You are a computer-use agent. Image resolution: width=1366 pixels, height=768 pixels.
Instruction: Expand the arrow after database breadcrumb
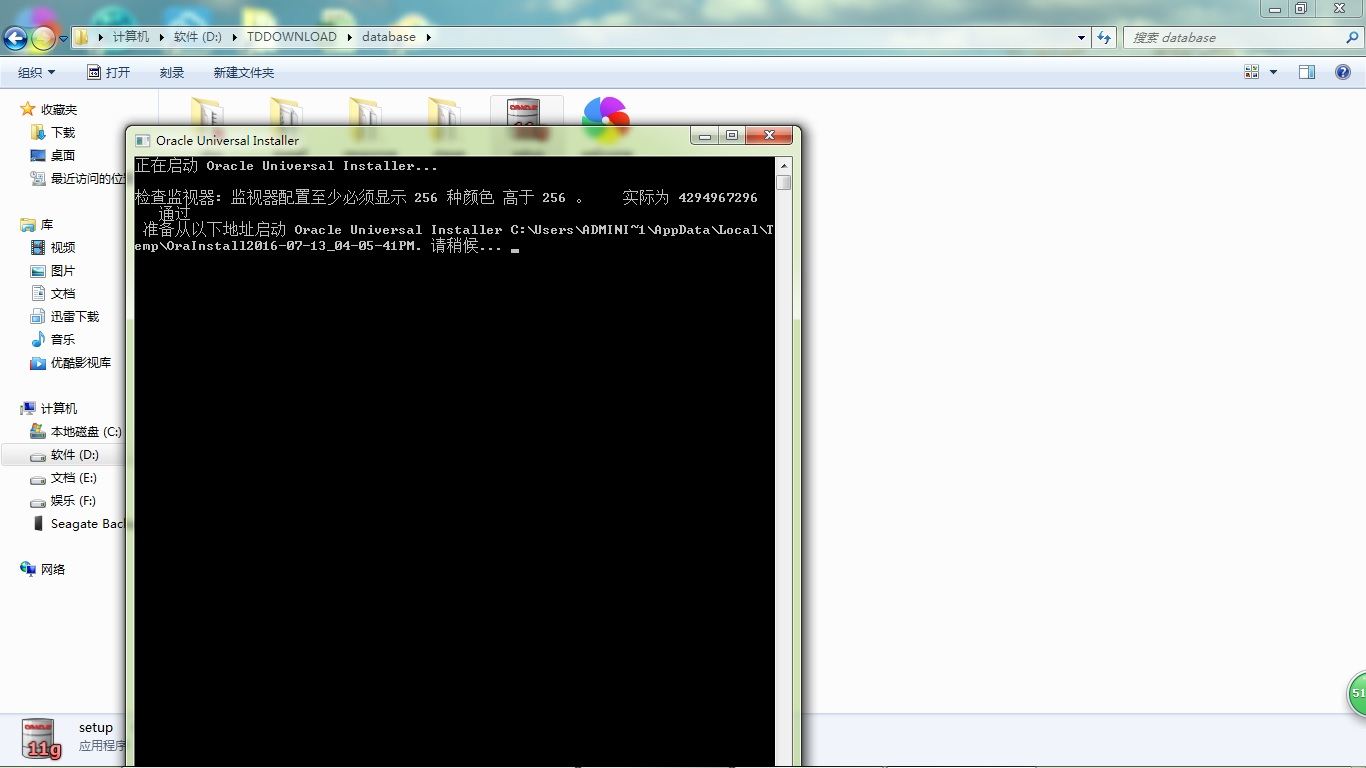click(429, 37)
